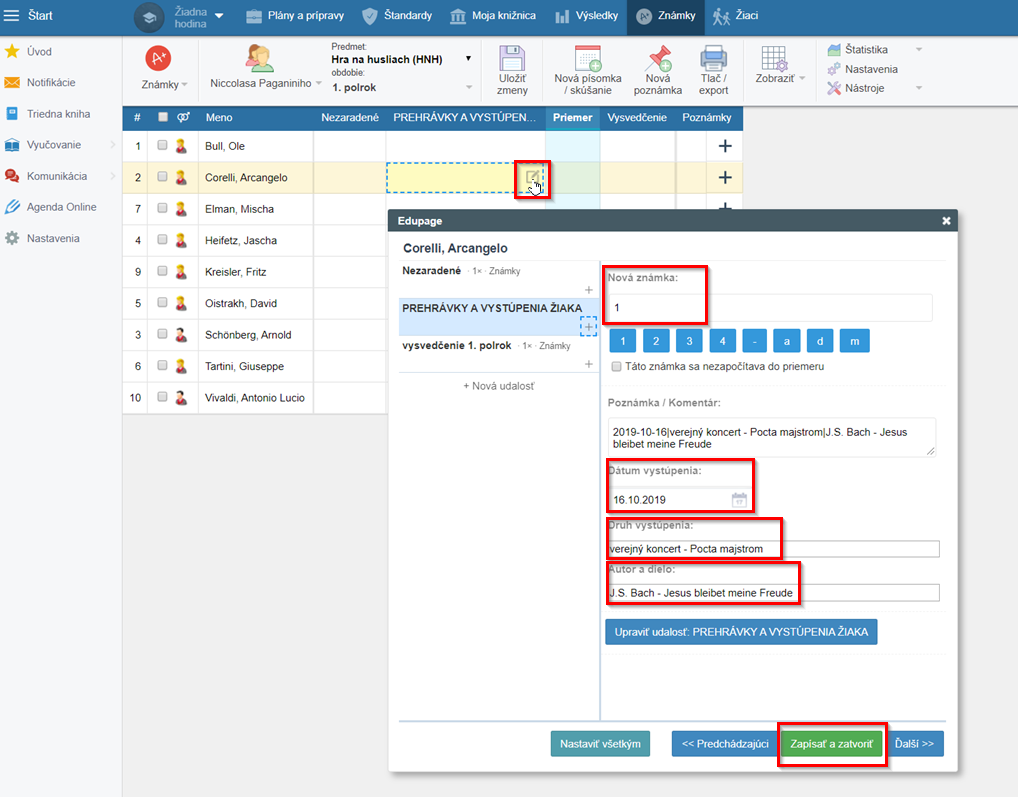
Task: Click the Nová poznámka pin icon
Action: pyautogui.click(x=658, y=58)
